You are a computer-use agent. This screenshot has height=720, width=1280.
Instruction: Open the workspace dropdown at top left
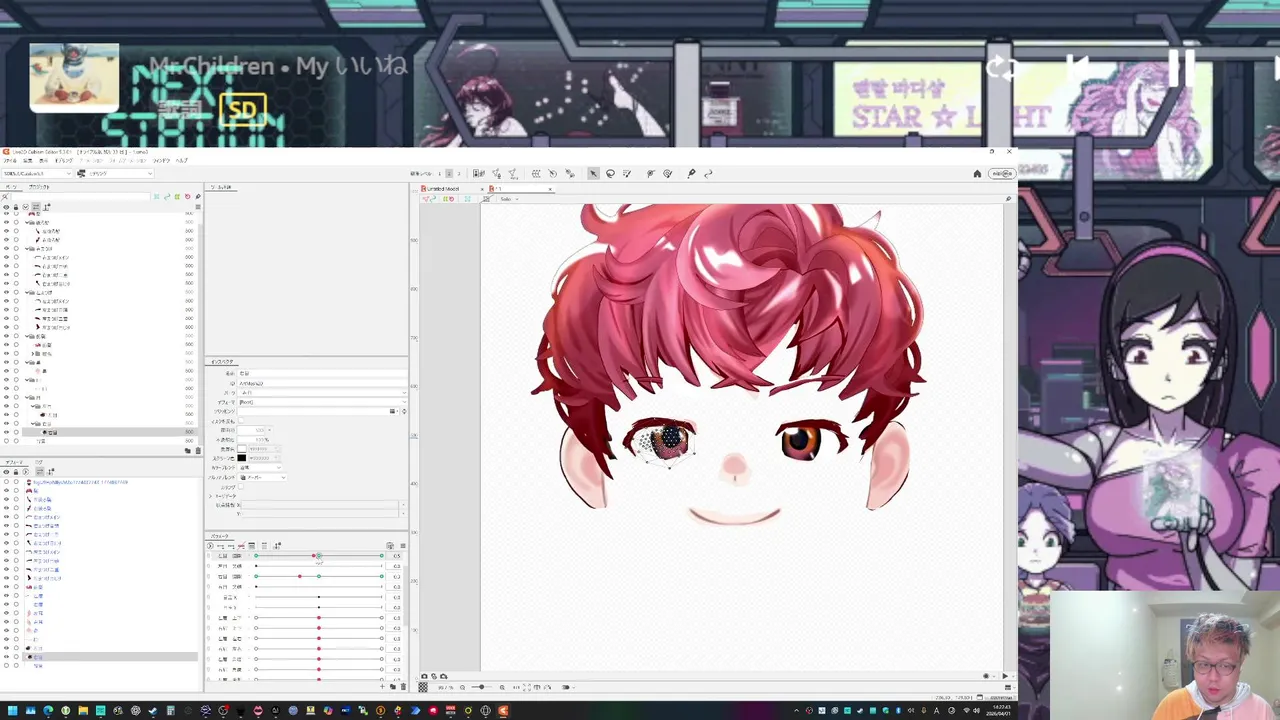coord(37,174)
